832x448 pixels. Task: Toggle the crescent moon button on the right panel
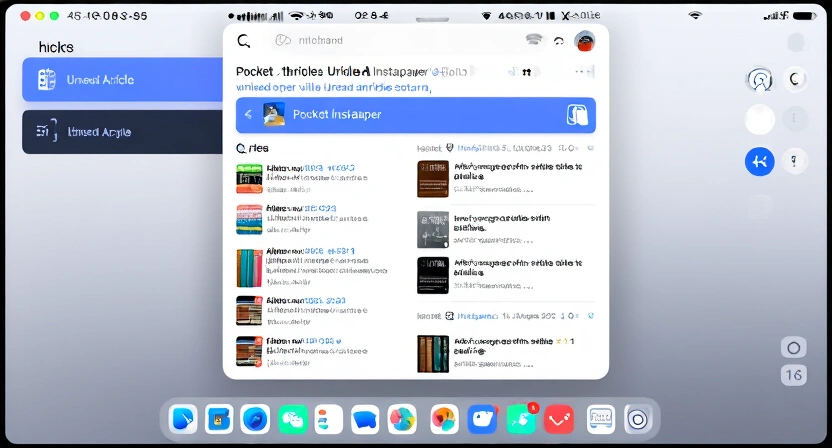click(x=794, y=80)
